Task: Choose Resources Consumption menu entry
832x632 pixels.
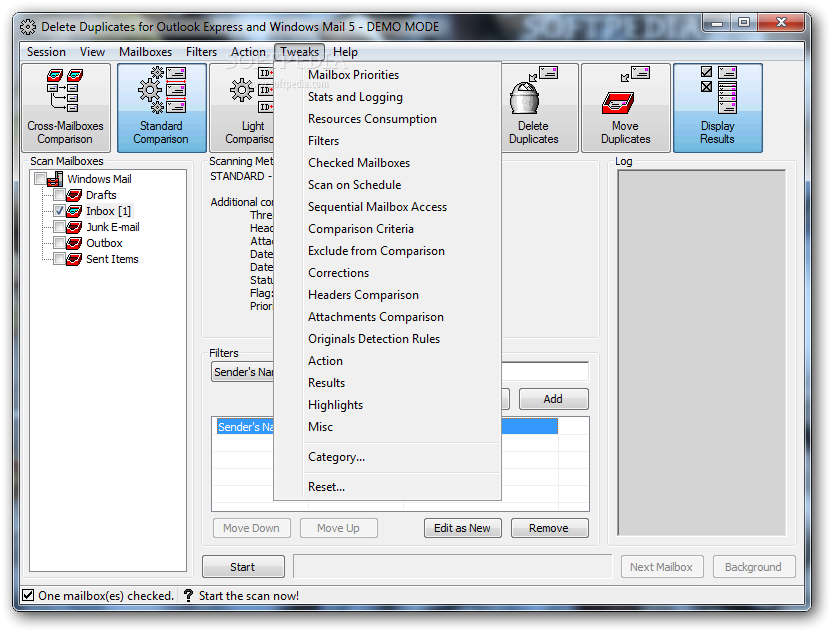Action: pos(387,119)
